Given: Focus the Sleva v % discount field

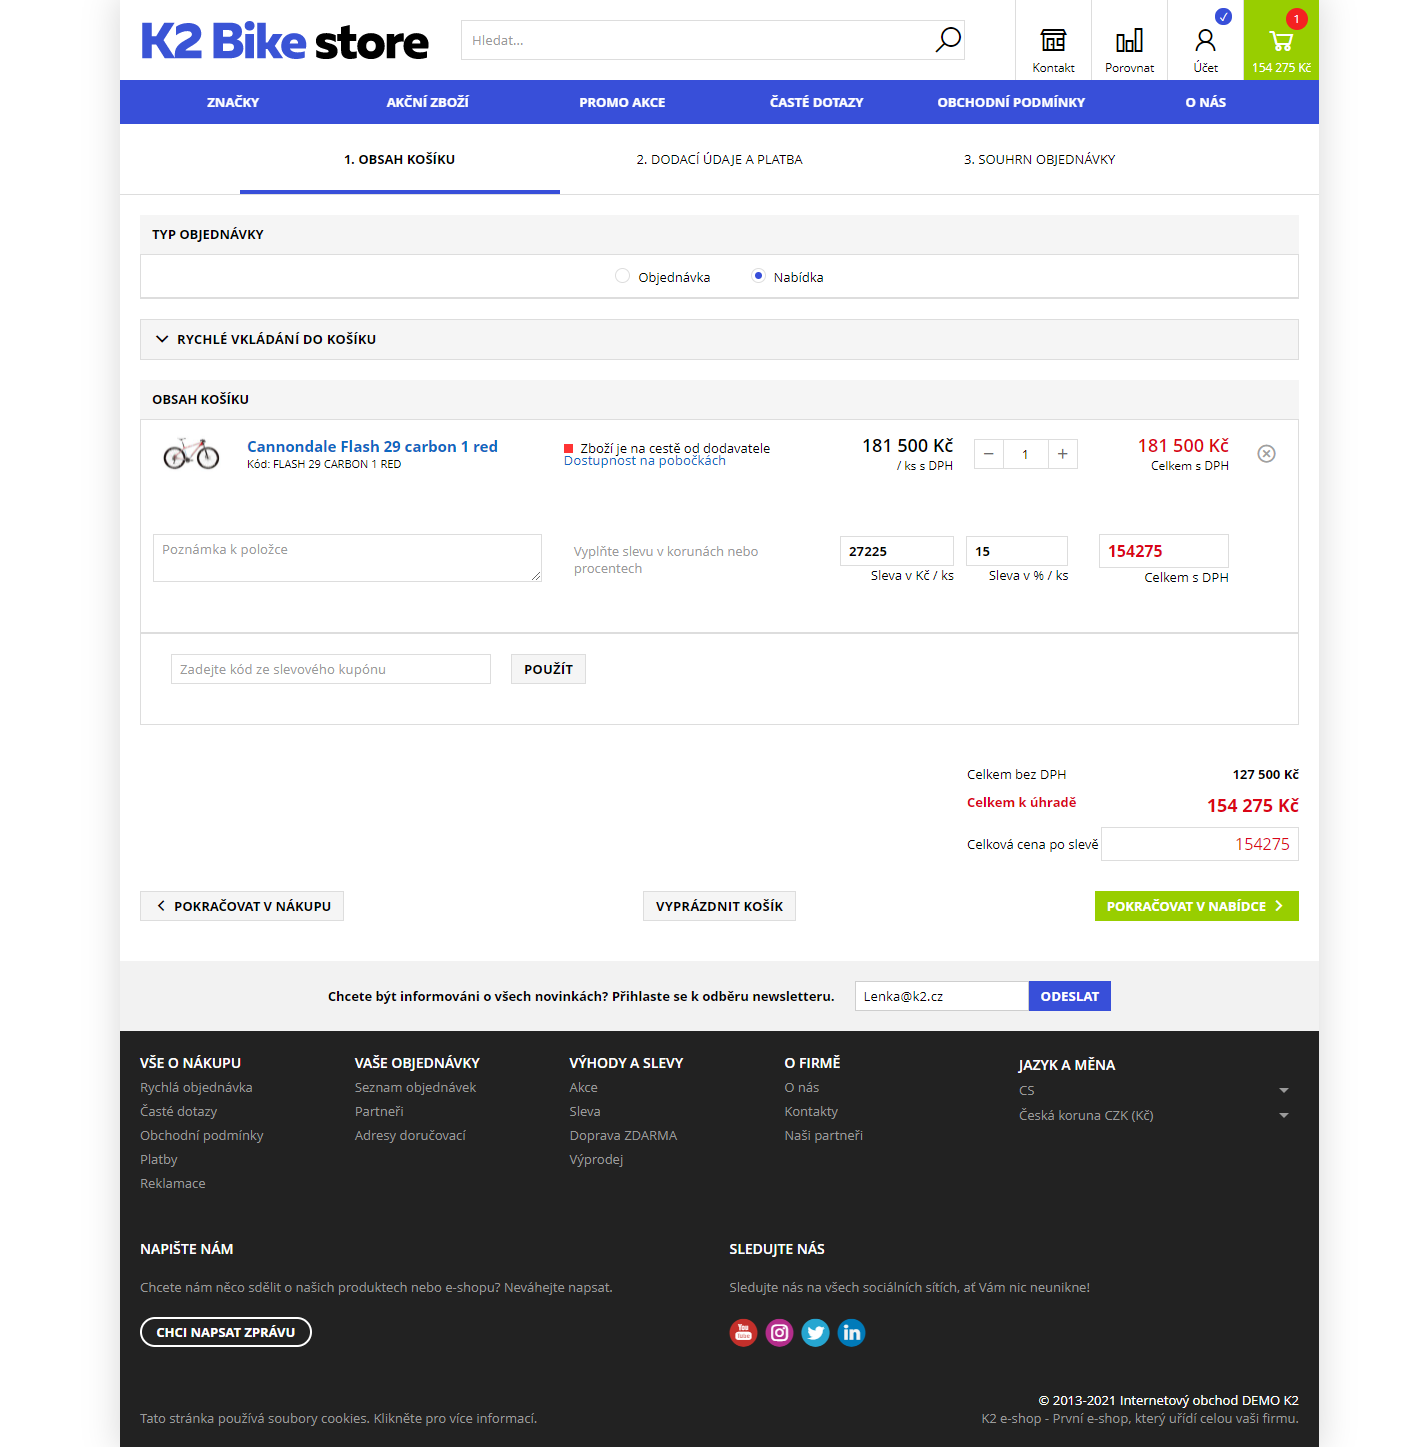Looking at the screenshot, I should pos(1017,551).
